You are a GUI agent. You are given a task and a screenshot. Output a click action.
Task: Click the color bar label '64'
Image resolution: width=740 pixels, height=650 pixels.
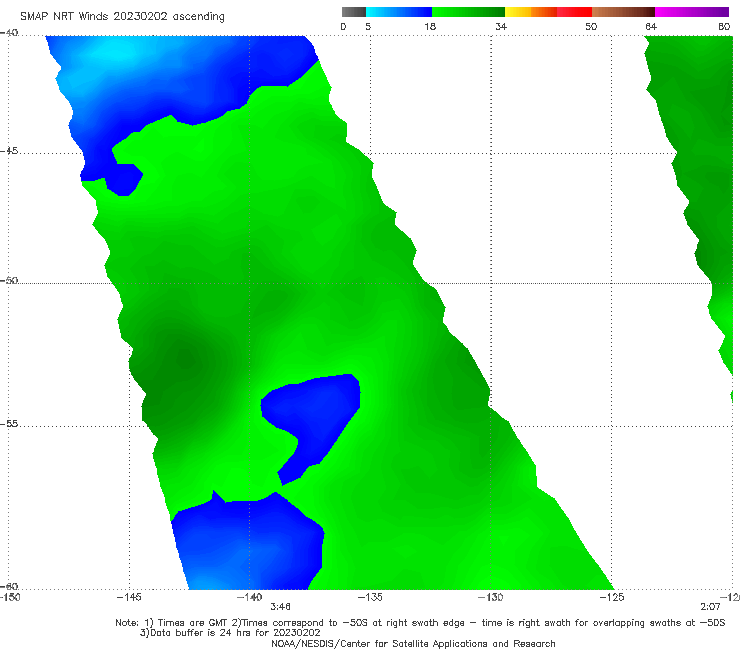pyautogui.click(x=651, y=27)
